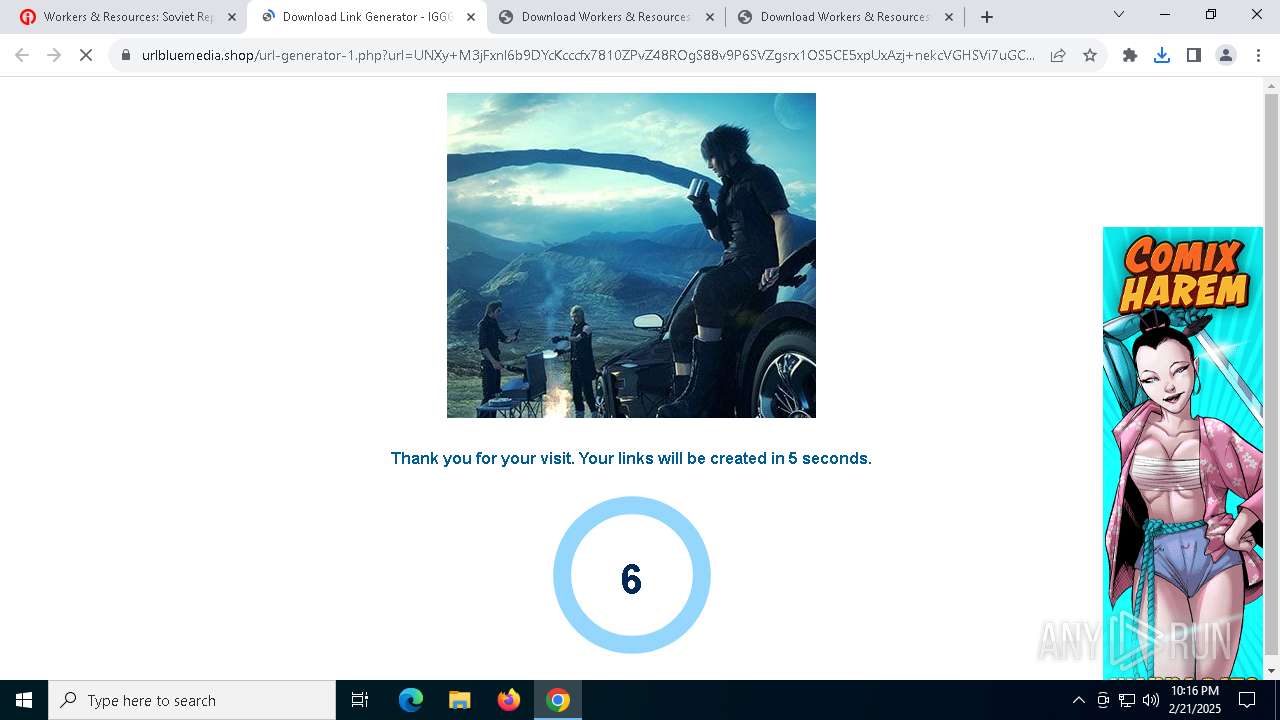1280x720 pixels.
Task: Close the third Download Workers tab
Action: pos(710,17)
